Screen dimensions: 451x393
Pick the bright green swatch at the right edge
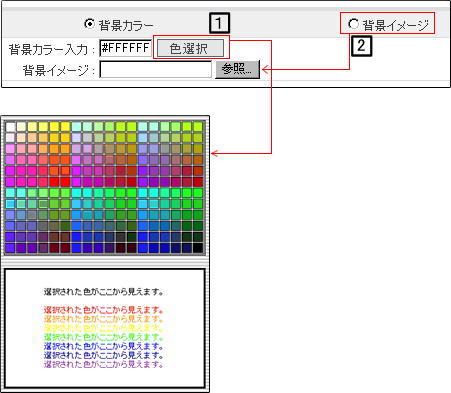click(x=198, y=193)
